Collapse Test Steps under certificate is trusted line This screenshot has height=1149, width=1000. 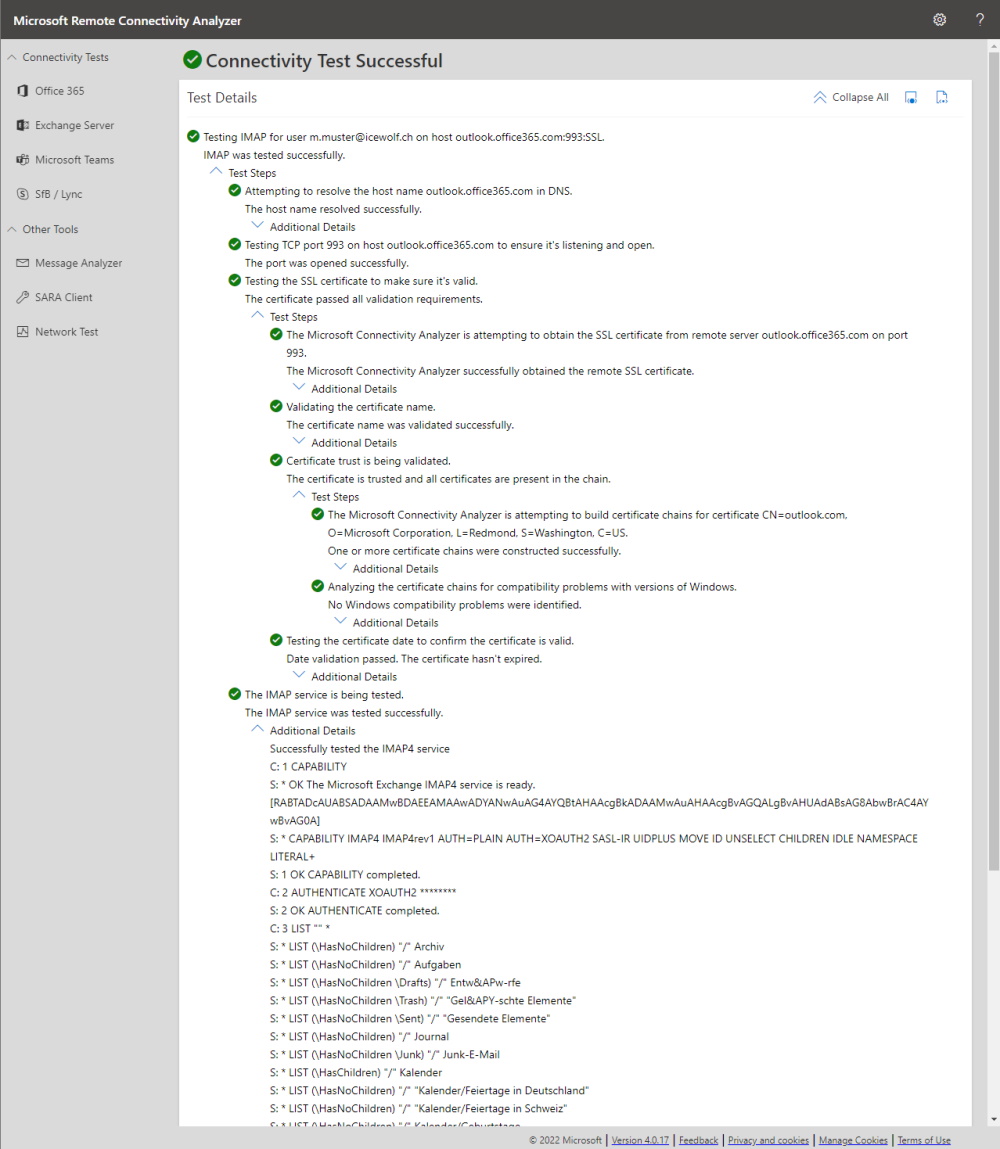click(x=299, y=495)
